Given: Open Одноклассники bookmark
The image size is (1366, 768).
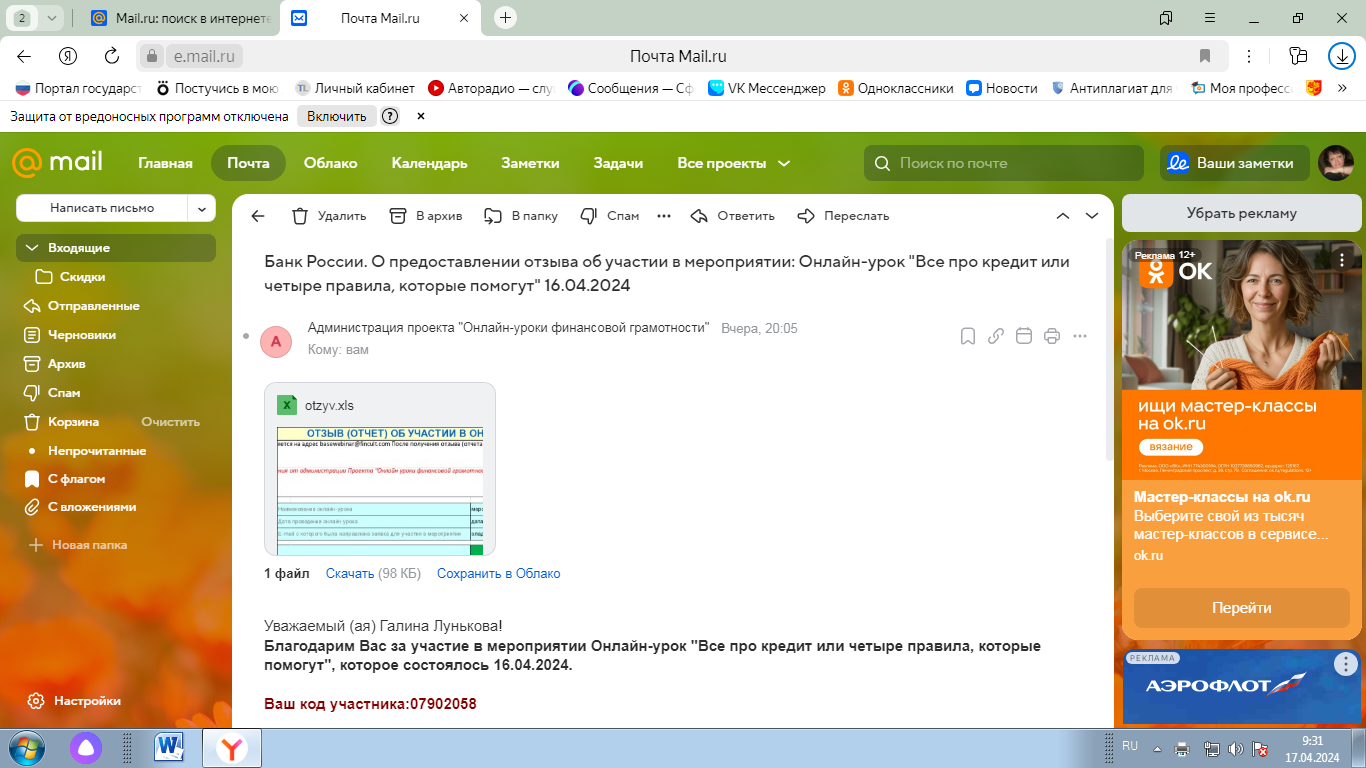Looking at the screenshot, I should 896,88.
